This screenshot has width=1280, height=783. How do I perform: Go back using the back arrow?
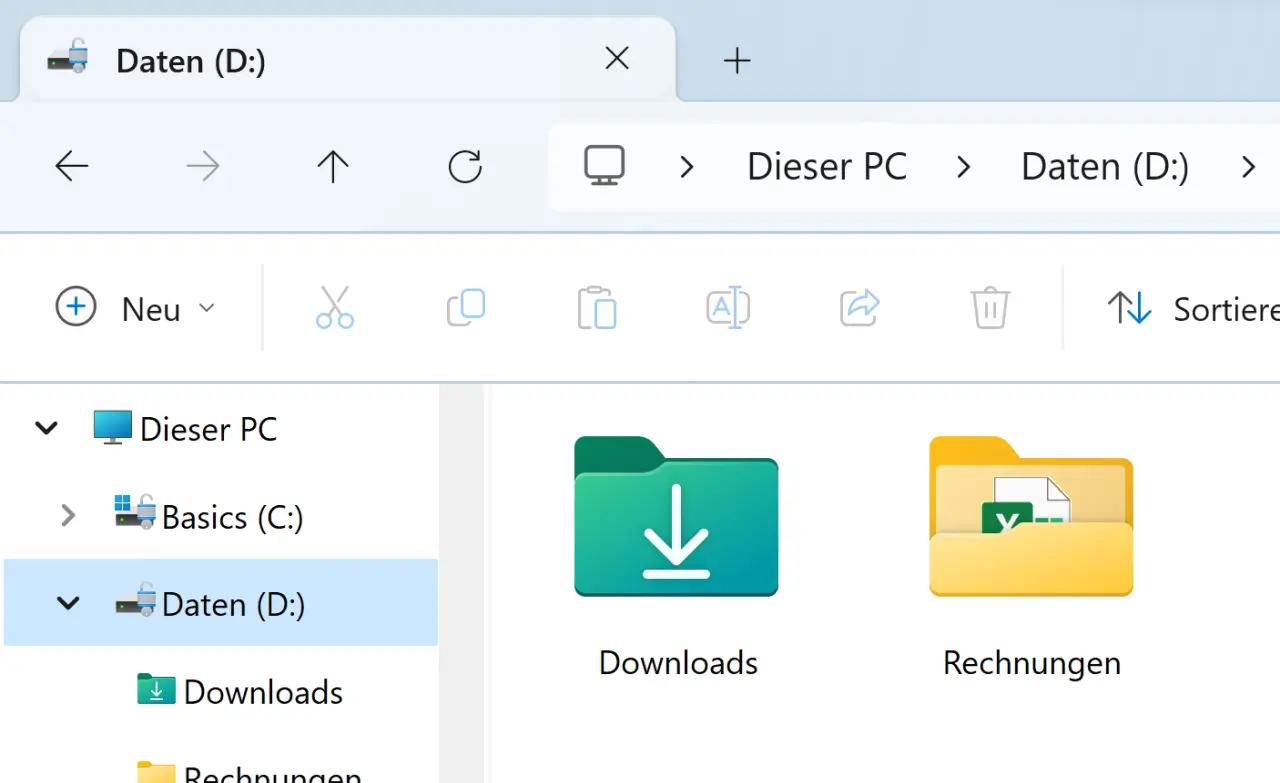[x=71, y=166]
